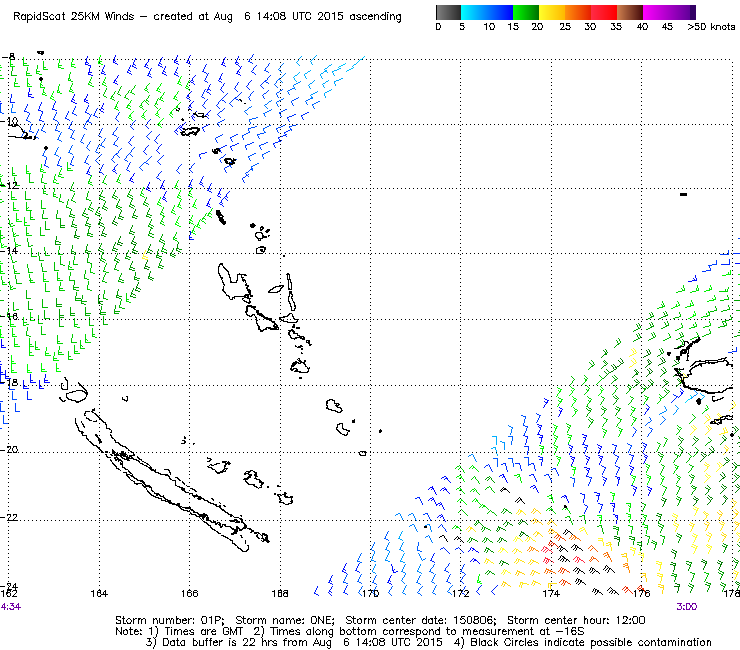Click the yellow 20-25 knots legend swatch
Image resolution: width=740 pixels, height=650 pixels.
pyautogui.click(x=552, y=12)
